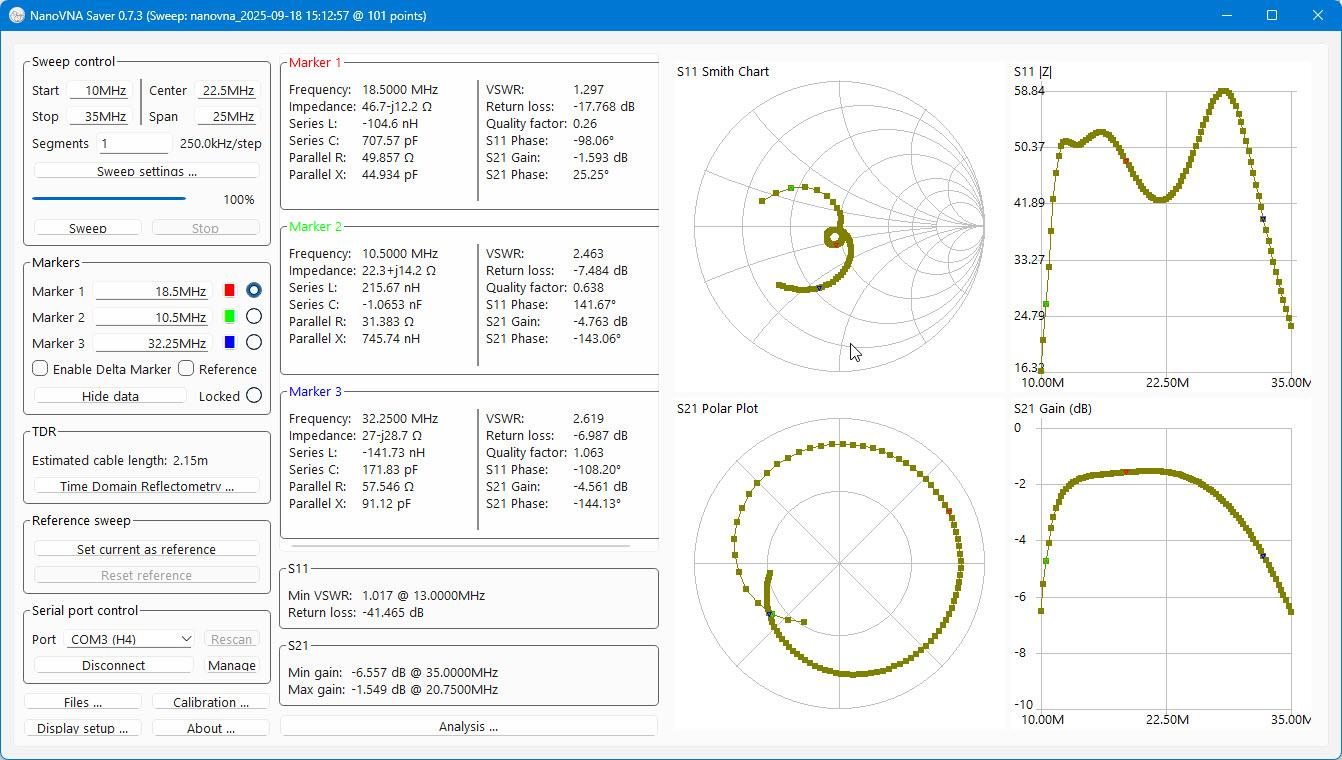Image resolution: width=1342 pixels, height=760 pixels.
Task: Click the "Min VSWR: 1.017 @ 13.0000MHz" line
Action: tap(386, 595)
